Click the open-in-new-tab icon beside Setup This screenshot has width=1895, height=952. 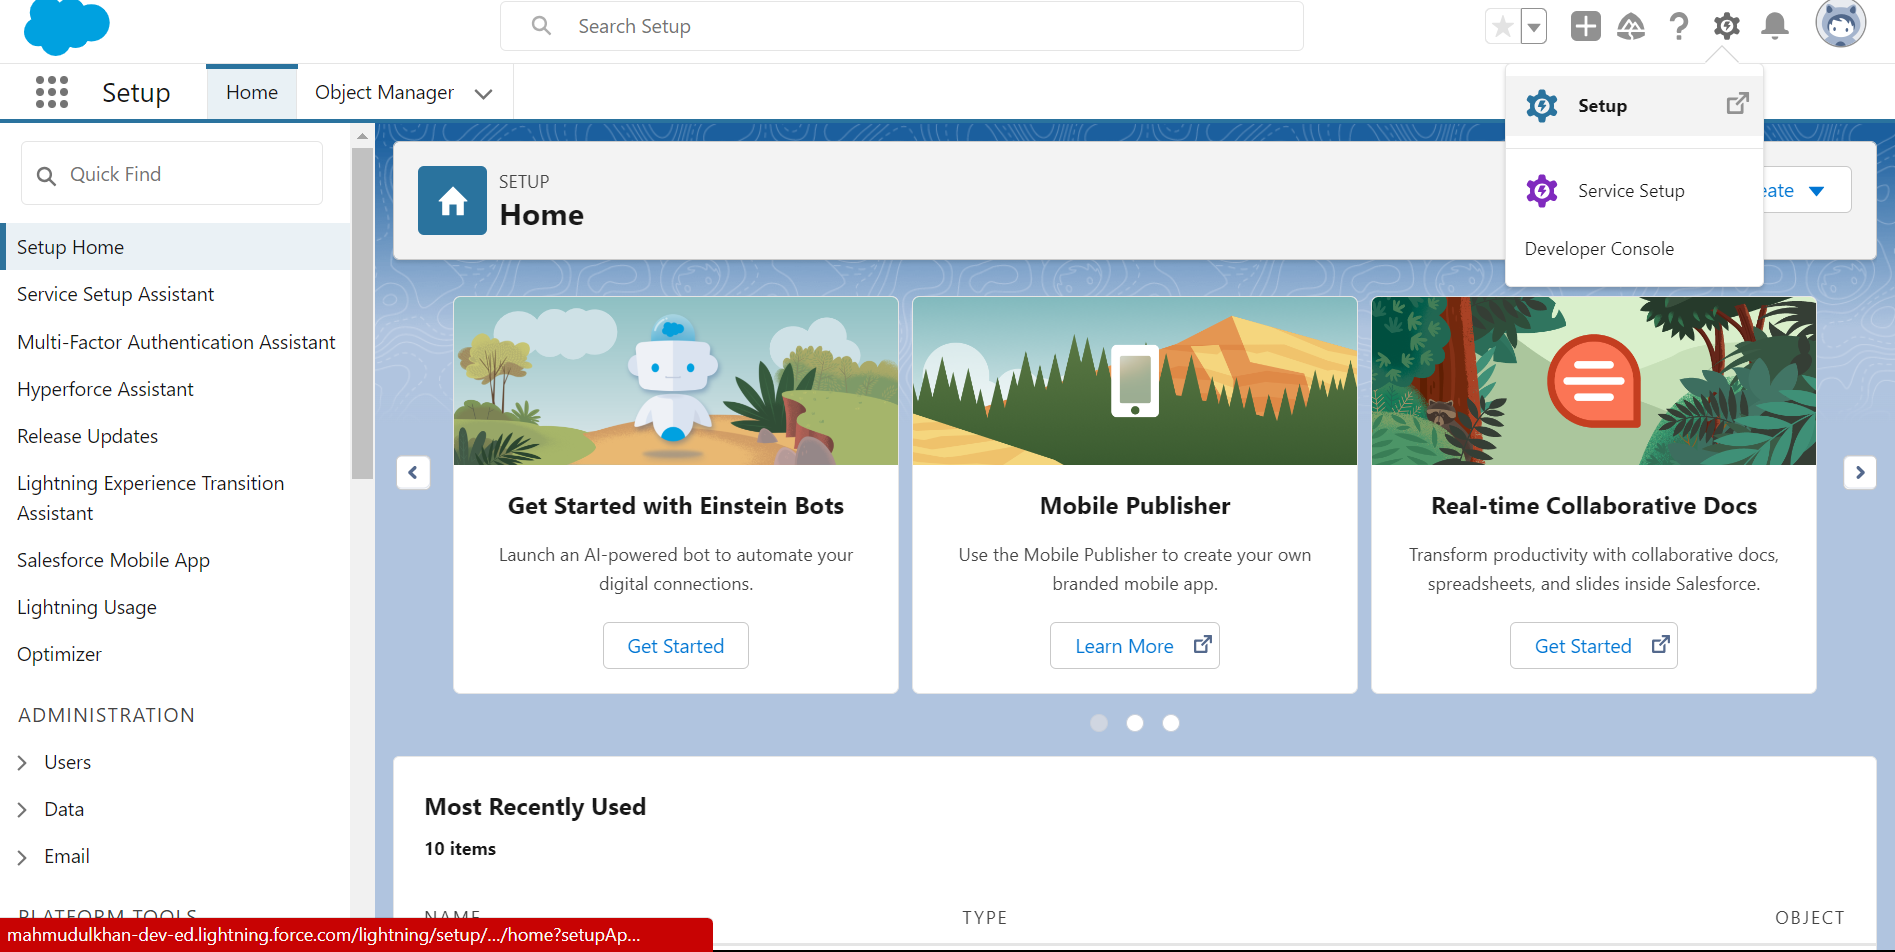tap(1738, 103)
